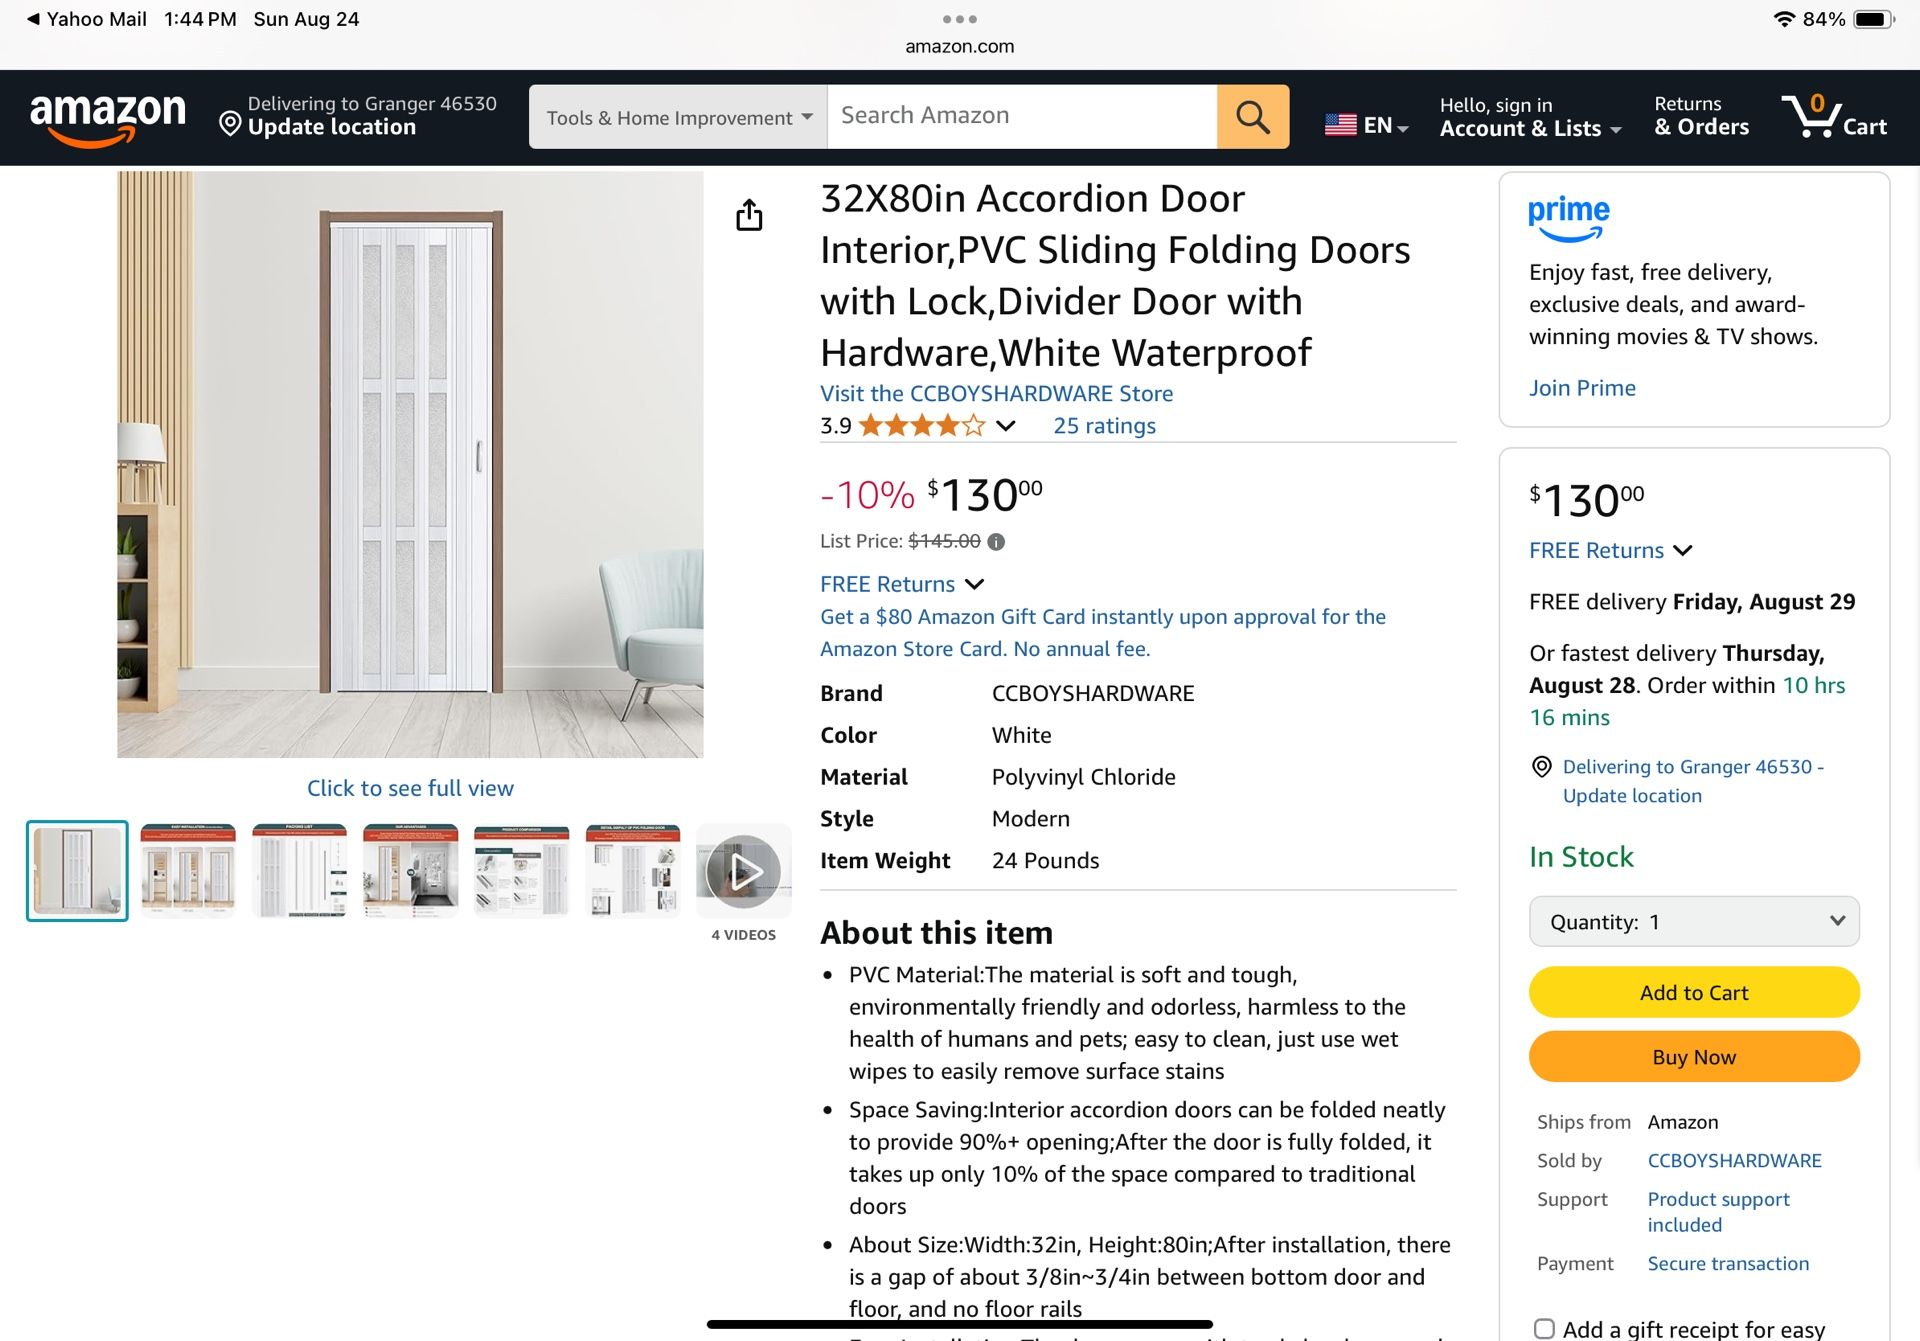Focus the Search Amazon input field
This screenshot has height=1341, width=1920.
[x=1021, y=116]
